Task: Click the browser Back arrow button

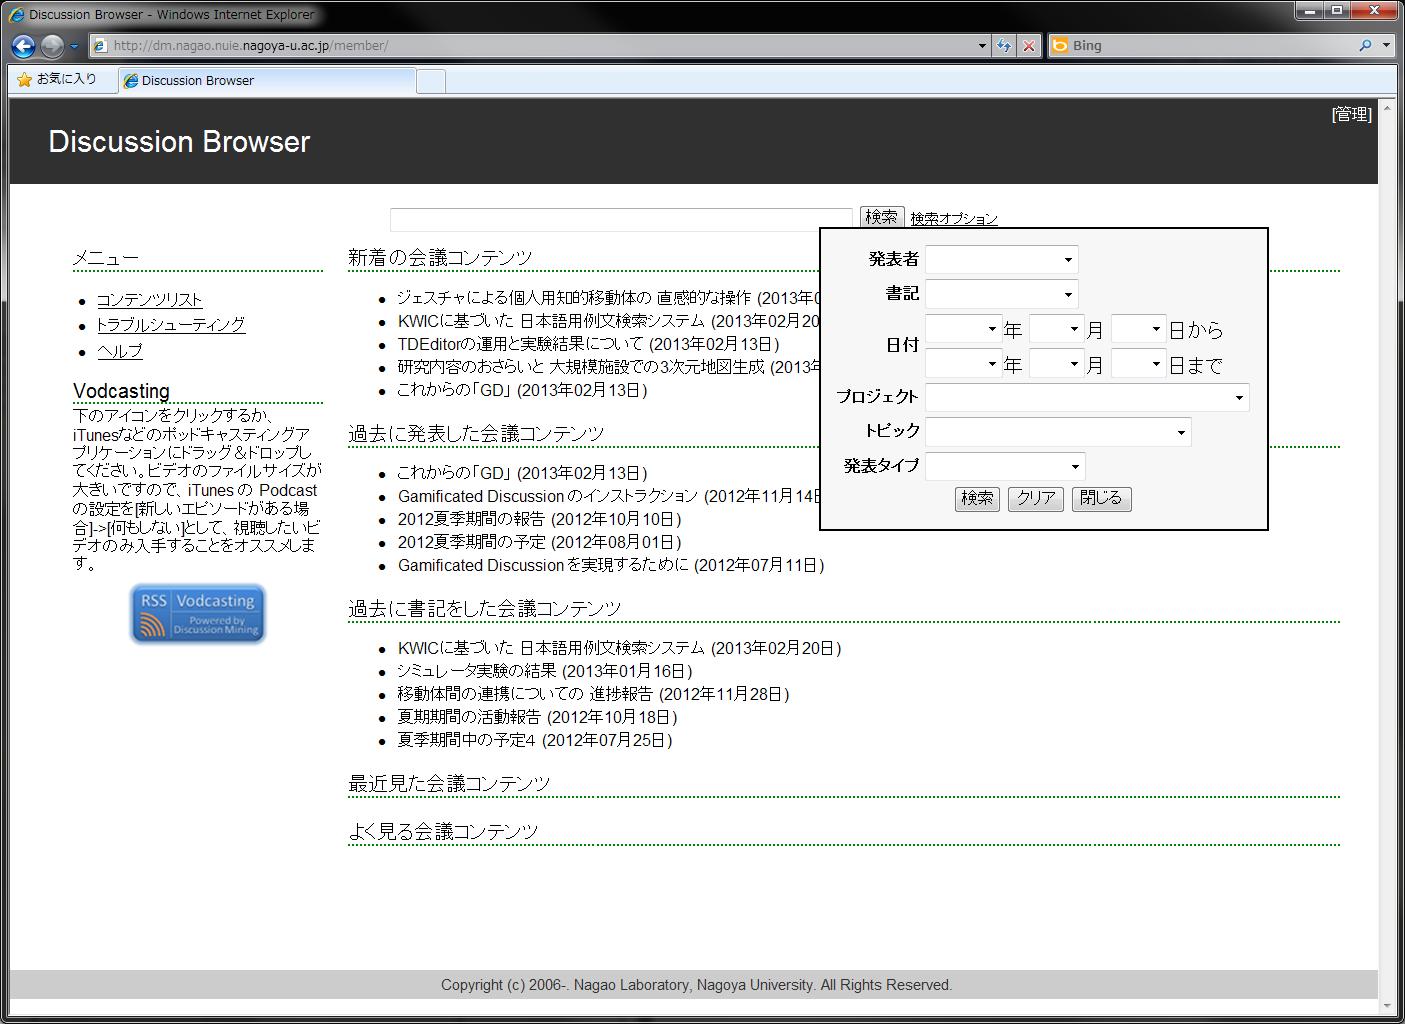Action: click(x=24, y=46)
